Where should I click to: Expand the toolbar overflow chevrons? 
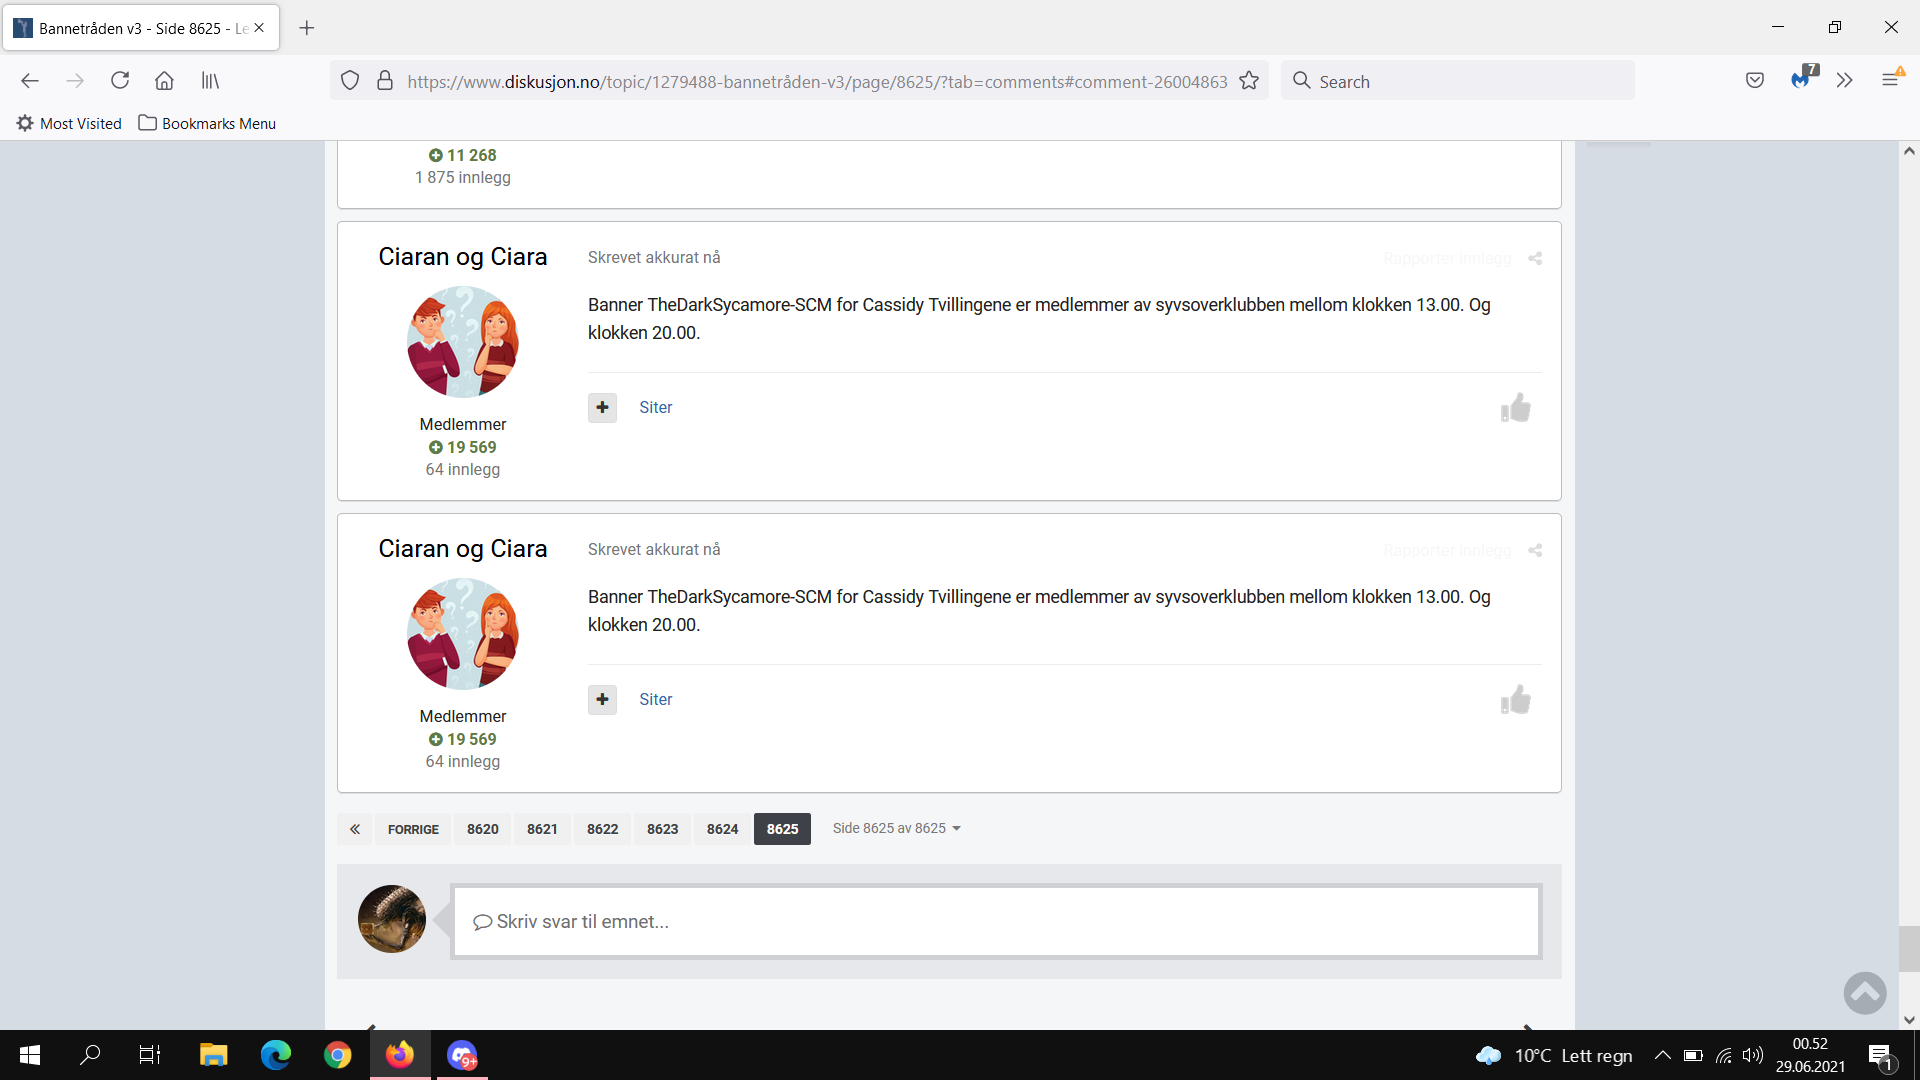point(1845,81)
